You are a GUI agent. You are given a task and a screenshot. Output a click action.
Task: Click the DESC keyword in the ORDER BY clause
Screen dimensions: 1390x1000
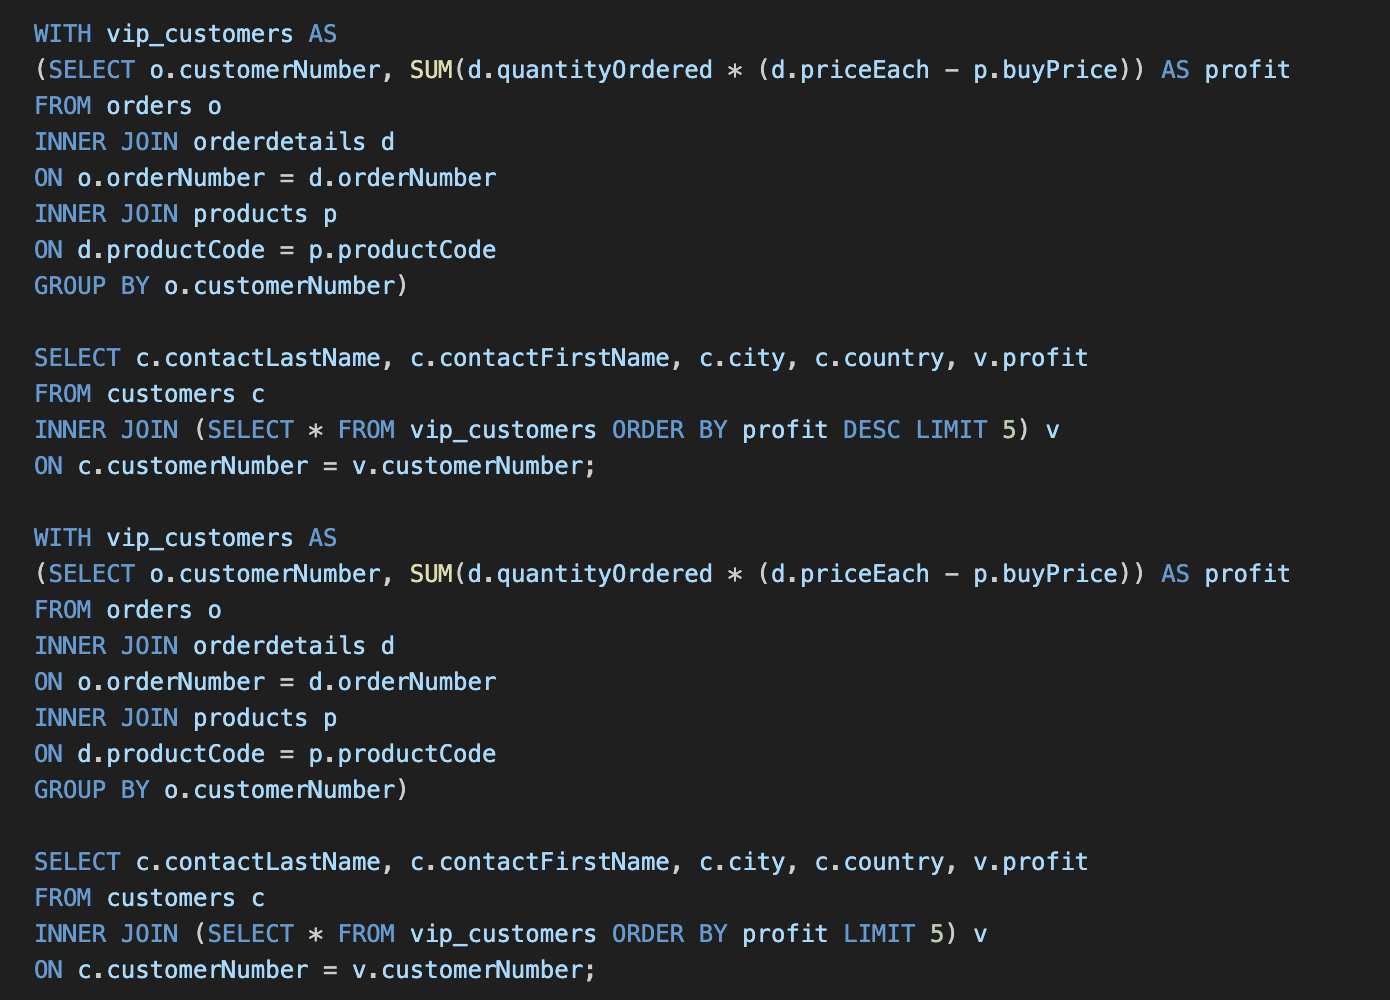(x=871, y=430)
